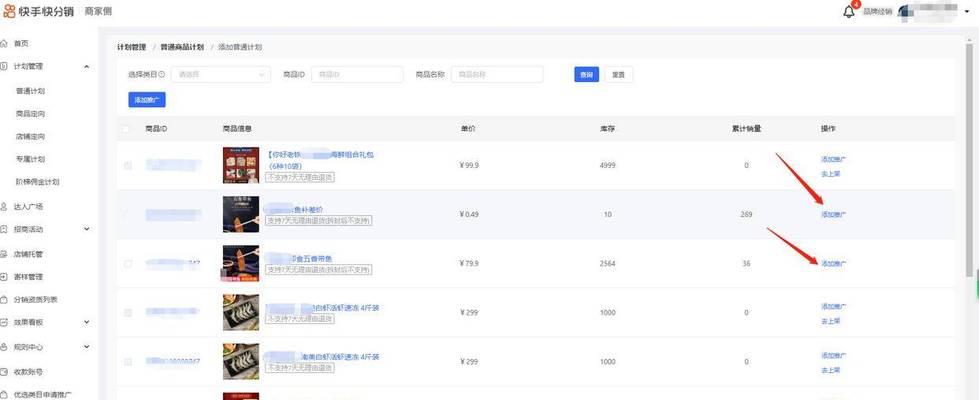Click the 店铺托管 sidebar icon

point(4,254)
